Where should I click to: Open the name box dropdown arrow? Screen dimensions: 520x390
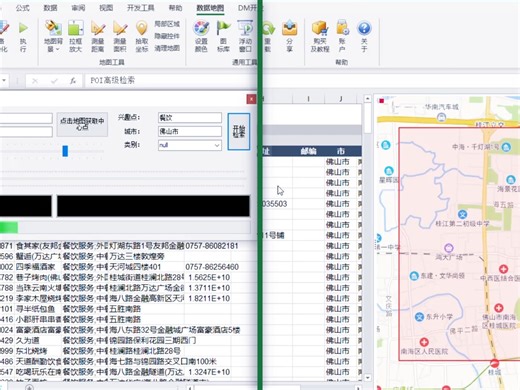4,80
